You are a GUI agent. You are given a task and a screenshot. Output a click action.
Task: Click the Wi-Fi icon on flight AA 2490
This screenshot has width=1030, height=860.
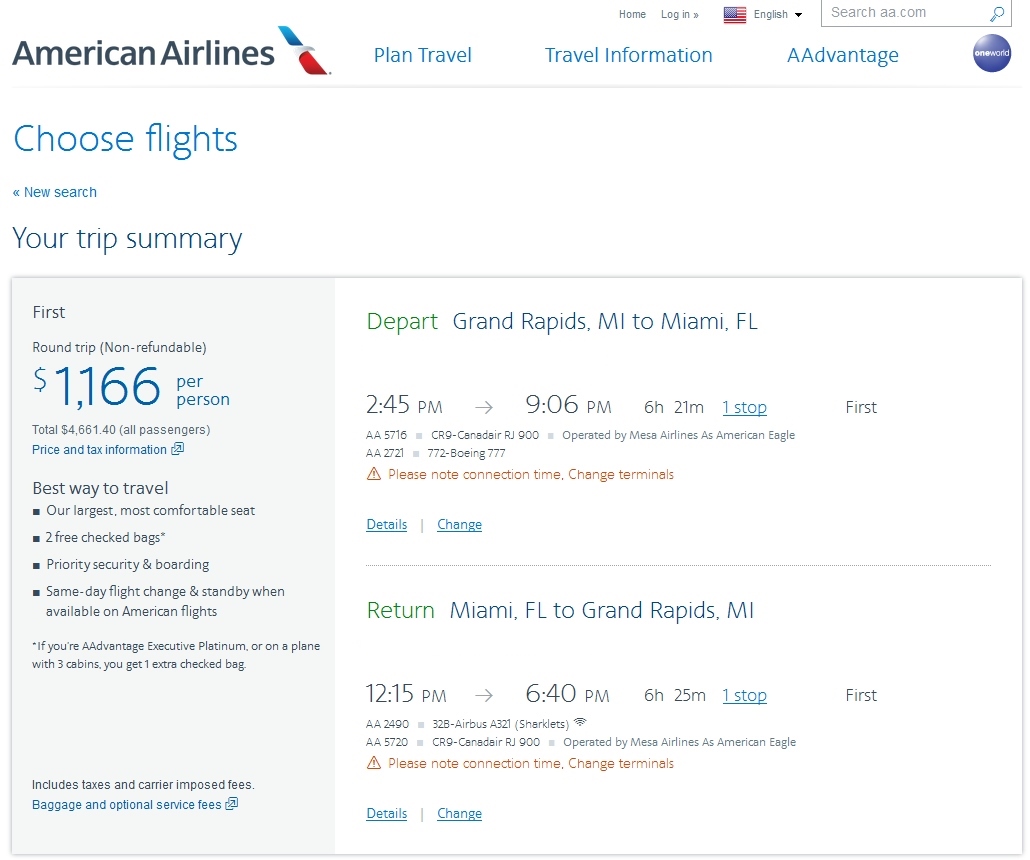pyautogui.click(x=580, y=723)
